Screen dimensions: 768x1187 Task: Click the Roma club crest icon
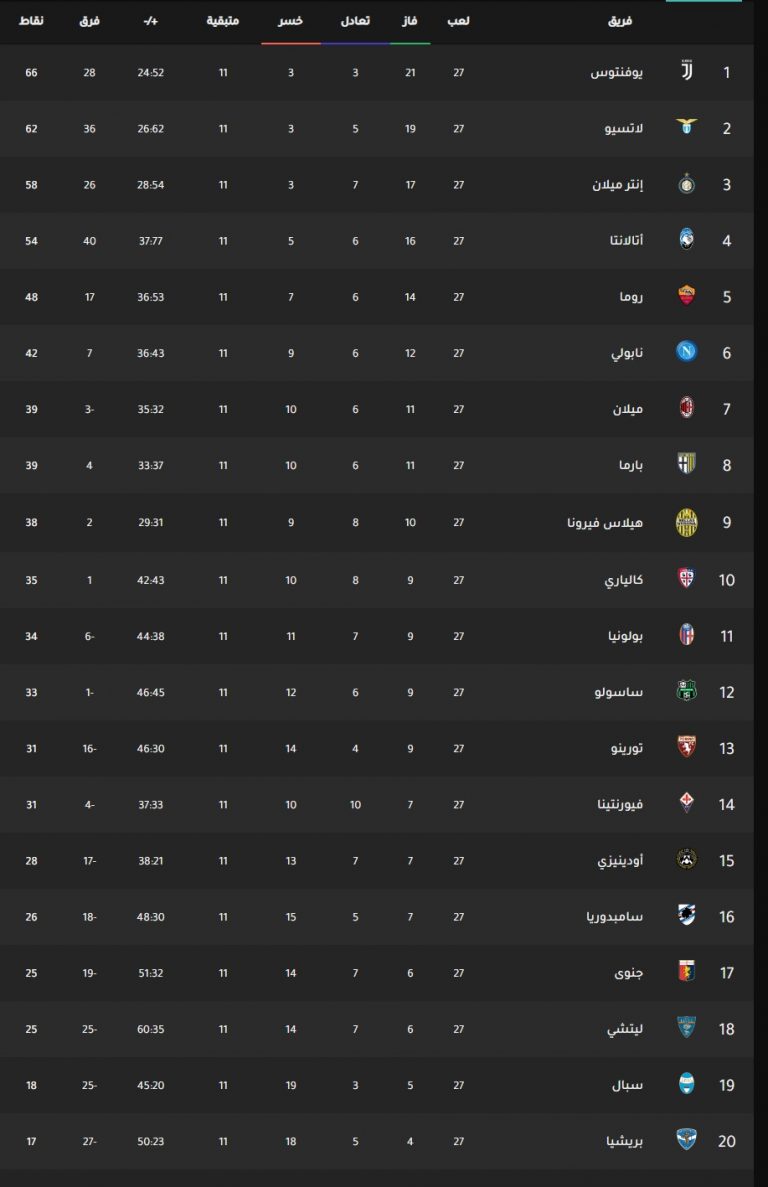tap(686, 296)
